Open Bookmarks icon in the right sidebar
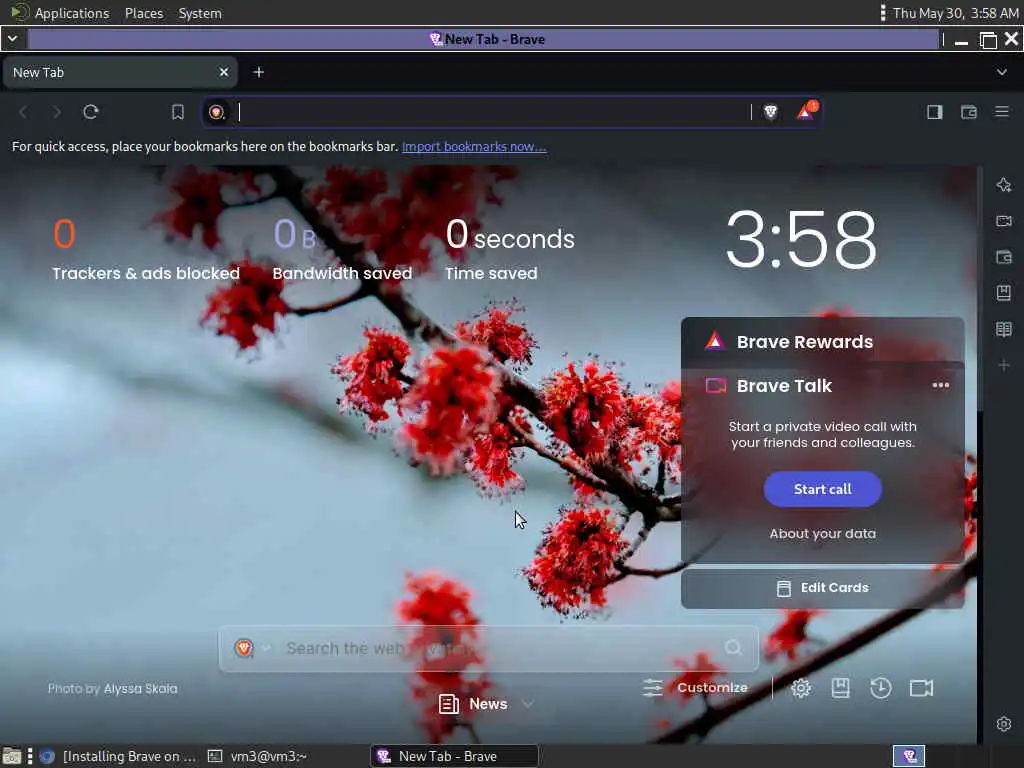 (1004, 293)
